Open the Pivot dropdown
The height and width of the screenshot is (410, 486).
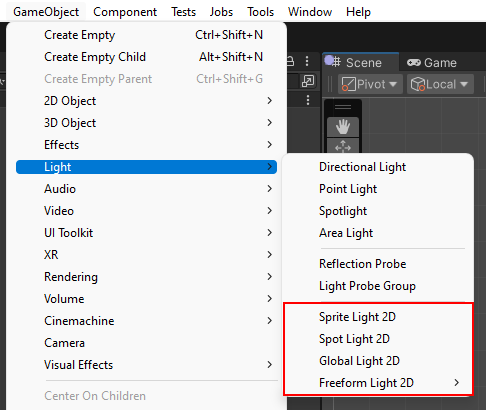[370, 84]
